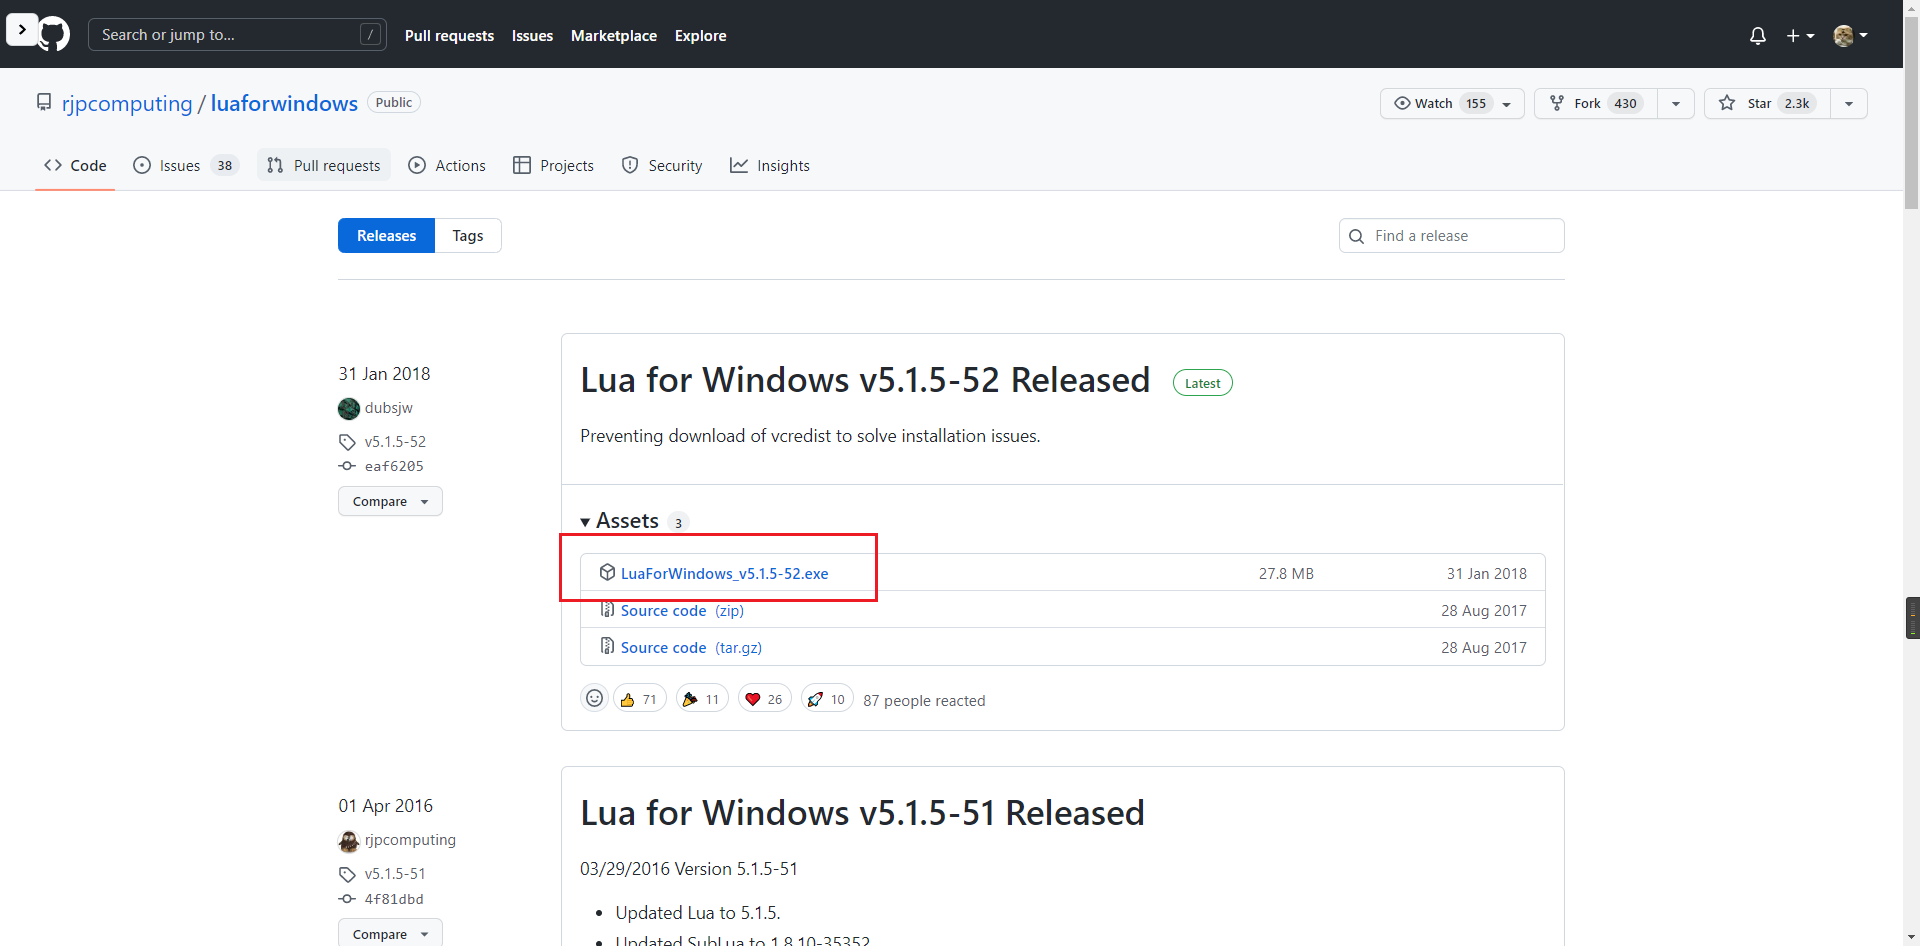The width and height of the screenshot is (1920, 946).
Task: Open the Insights tab
Action: [770, 165]
